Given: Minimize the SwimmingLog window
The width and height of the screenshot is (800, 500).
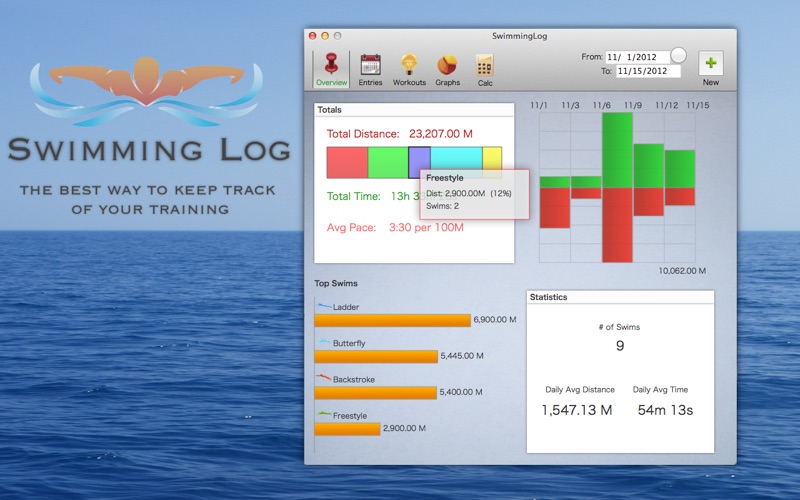Looking at the screenshot, I should pos(325,36).
